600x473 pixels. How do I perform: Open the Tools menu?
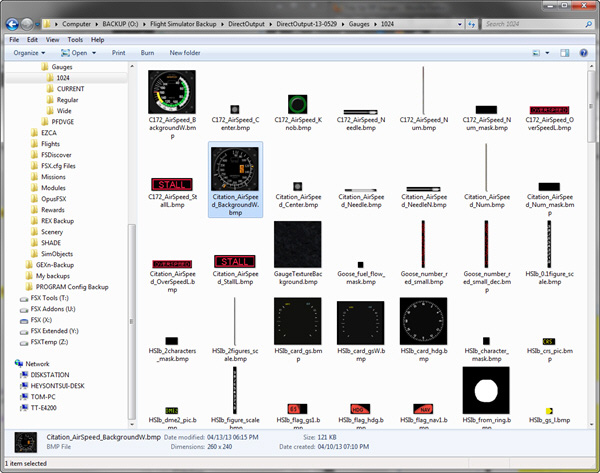tap(75, 40)
